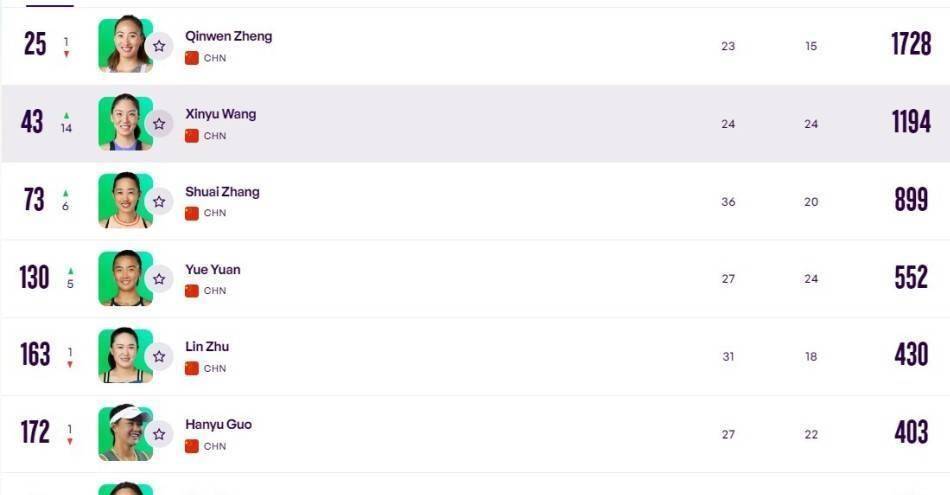950x495 pixels.
Task: Select the flag icon under Shuai Zhang
Action: 192,213
